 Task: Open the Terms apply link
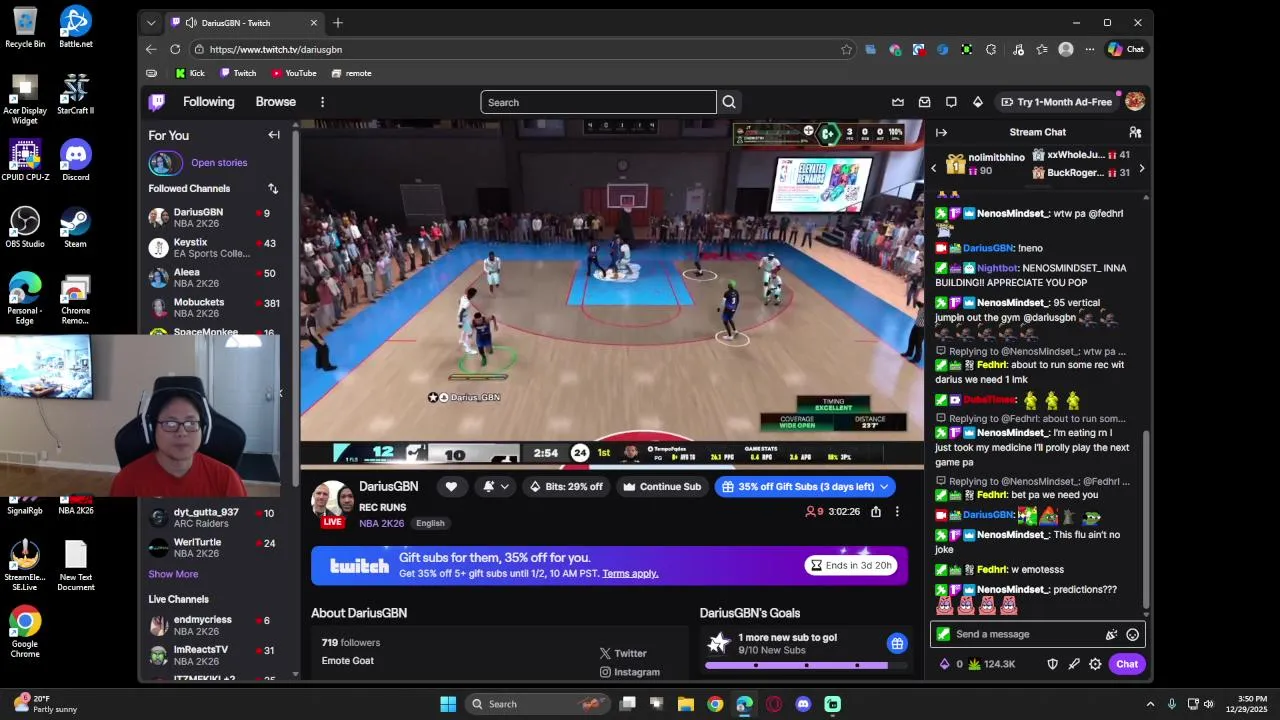[x=630, y=573]
